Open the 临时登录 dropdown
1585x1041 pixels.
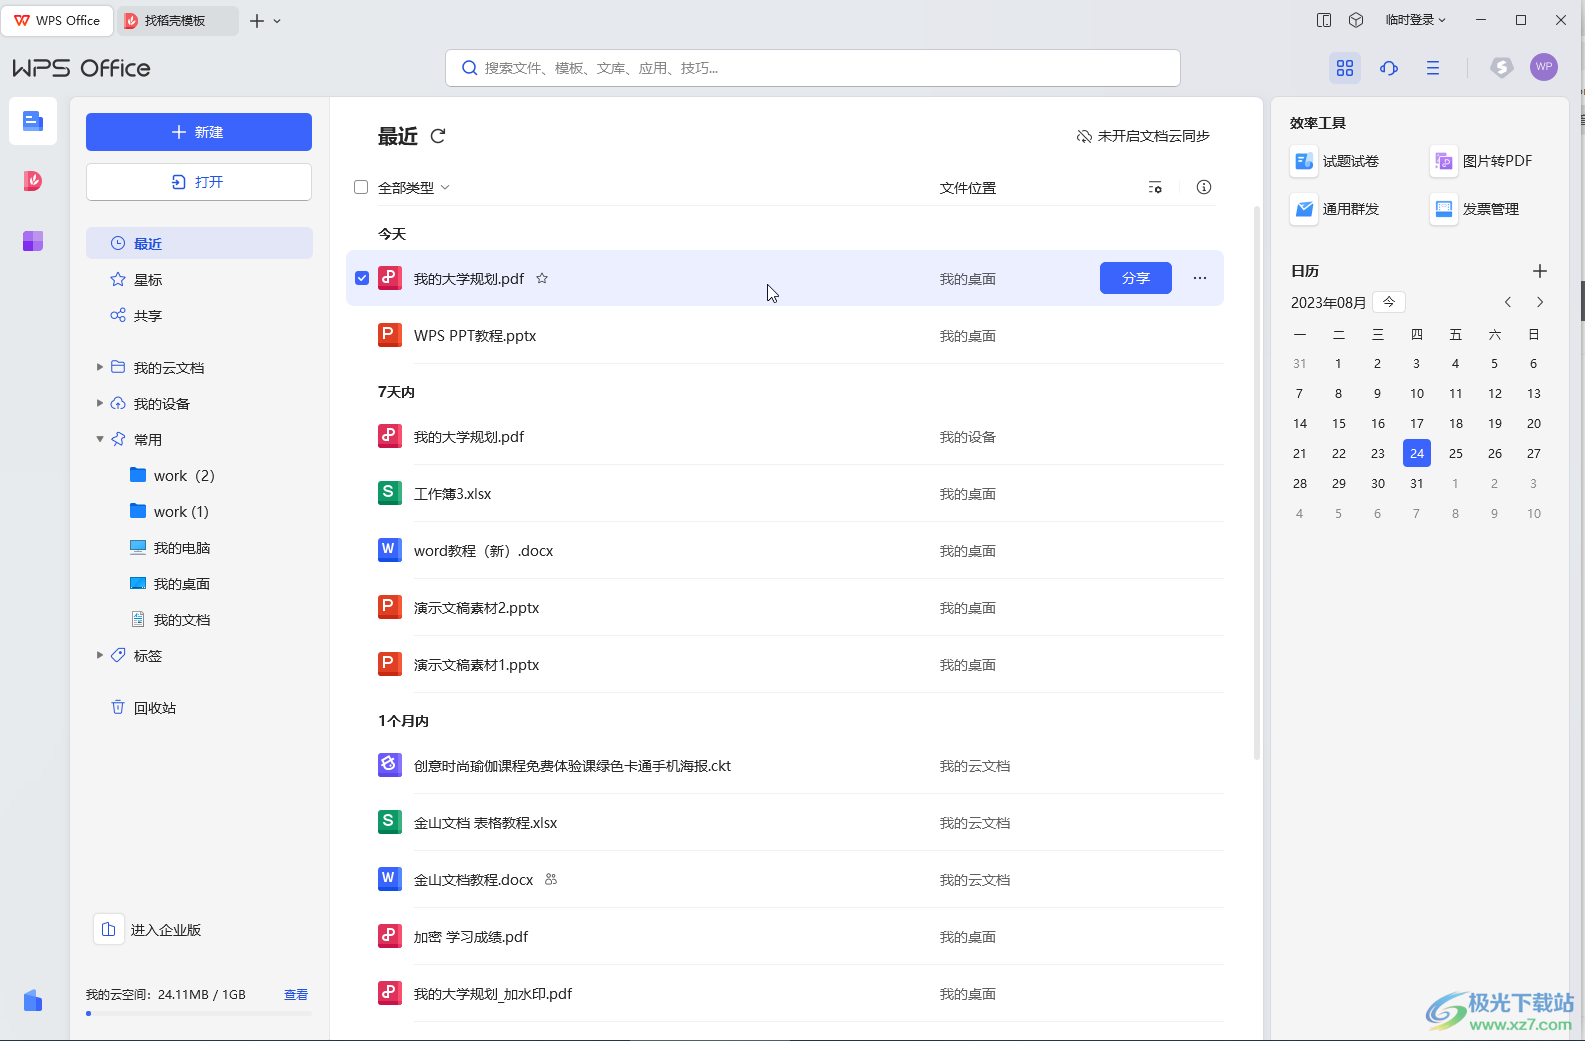tap(1415, 20)
